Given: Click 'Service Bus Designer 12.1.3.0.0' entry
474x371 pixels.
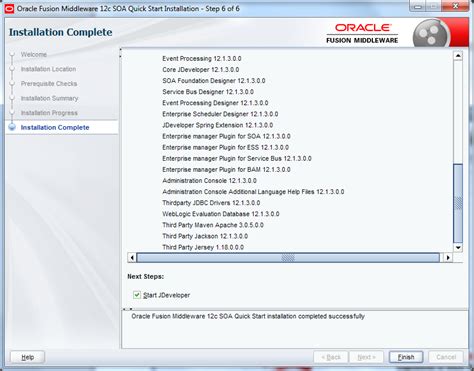Looking at the screenshot, I should (x=208, y=92).
